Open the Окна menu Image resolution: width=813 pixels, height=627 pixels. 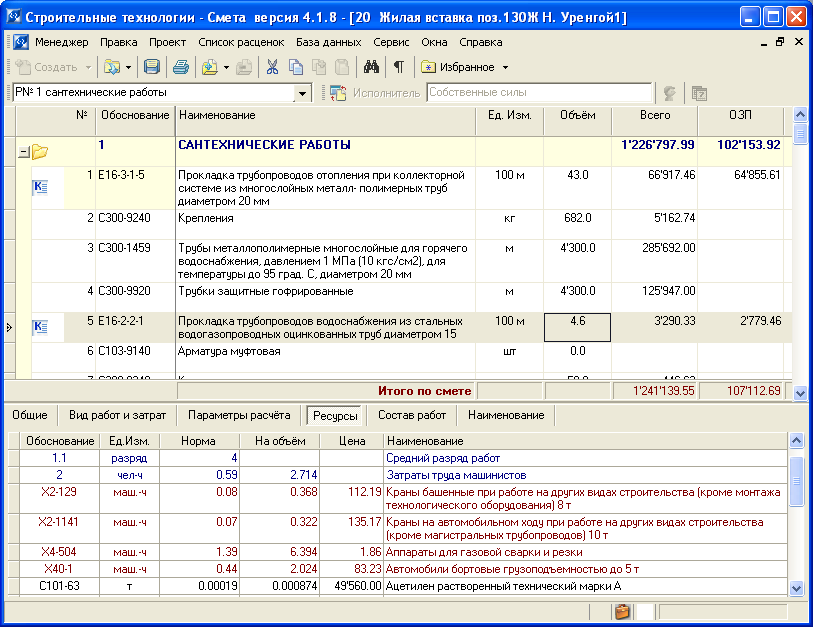(434, 42)
